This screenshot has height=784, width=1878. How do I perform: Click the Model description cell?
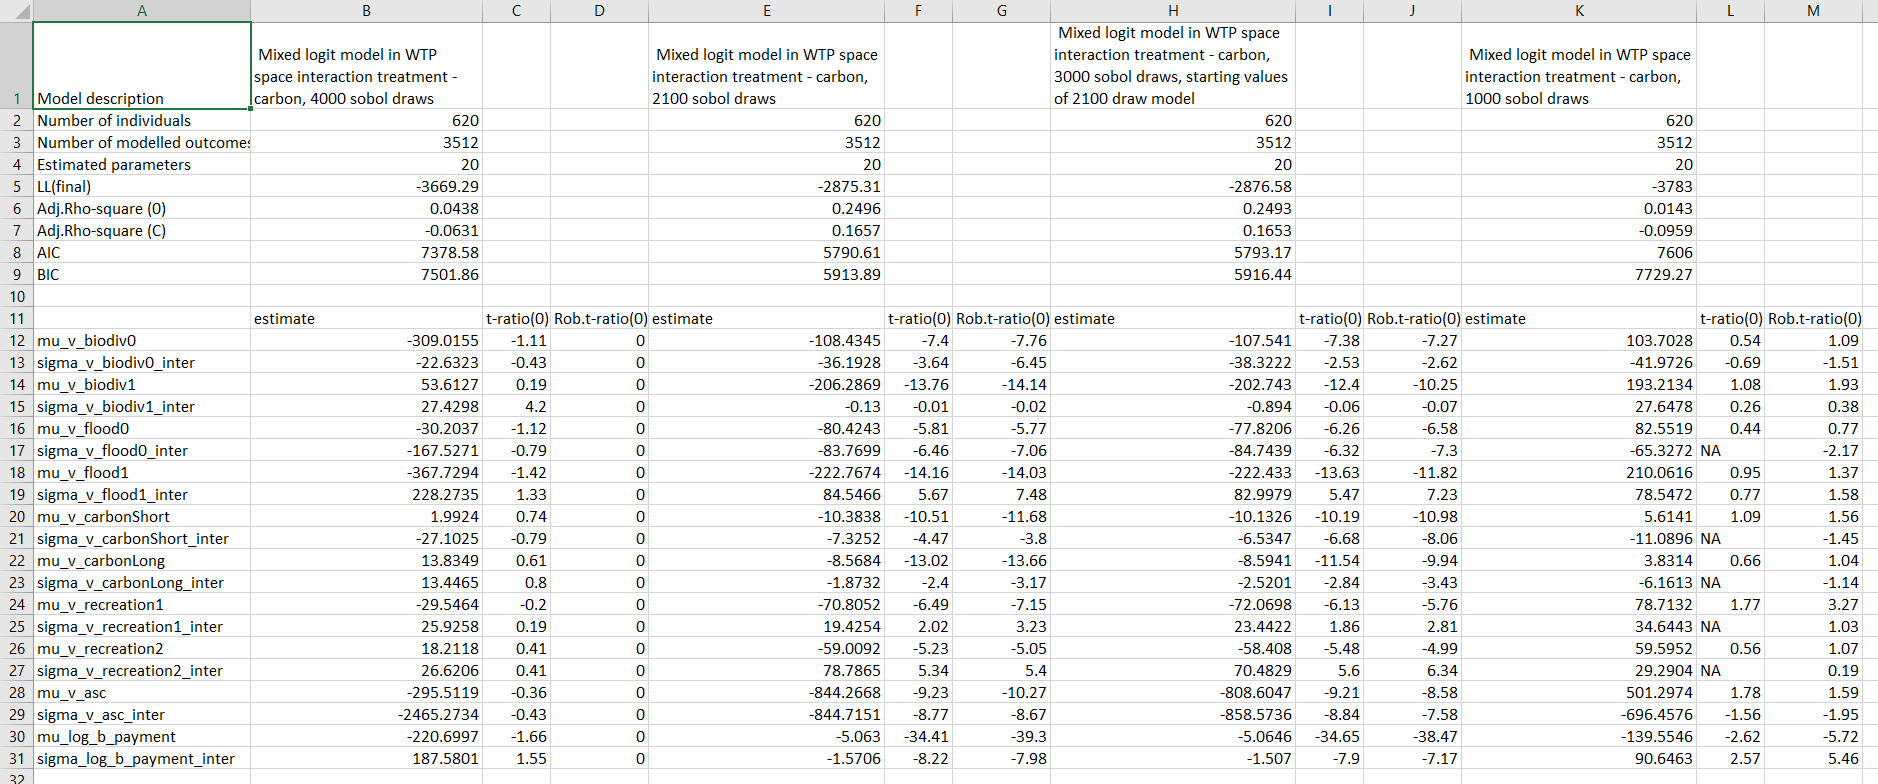(x=141, y=66)
